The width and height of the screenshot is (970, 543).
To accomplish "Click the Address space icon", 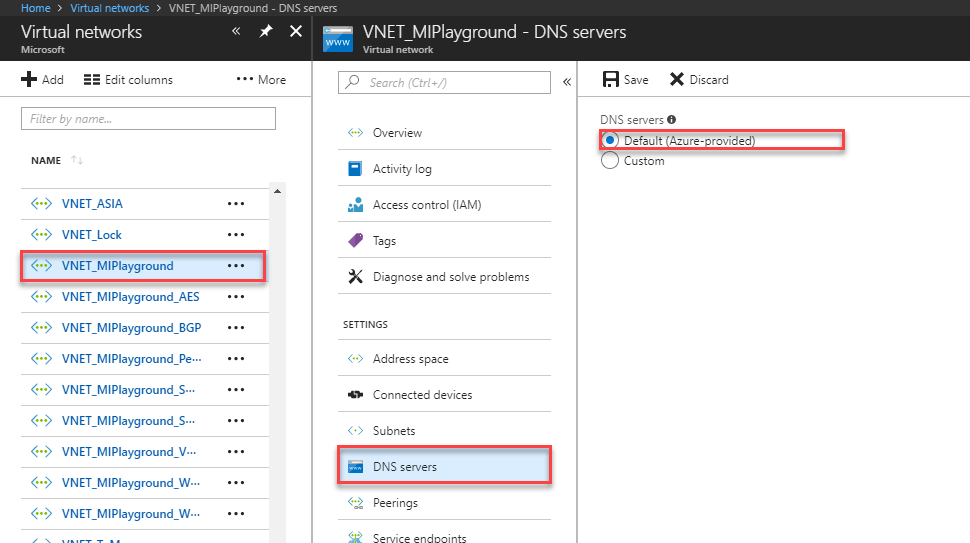I will 355,359.
